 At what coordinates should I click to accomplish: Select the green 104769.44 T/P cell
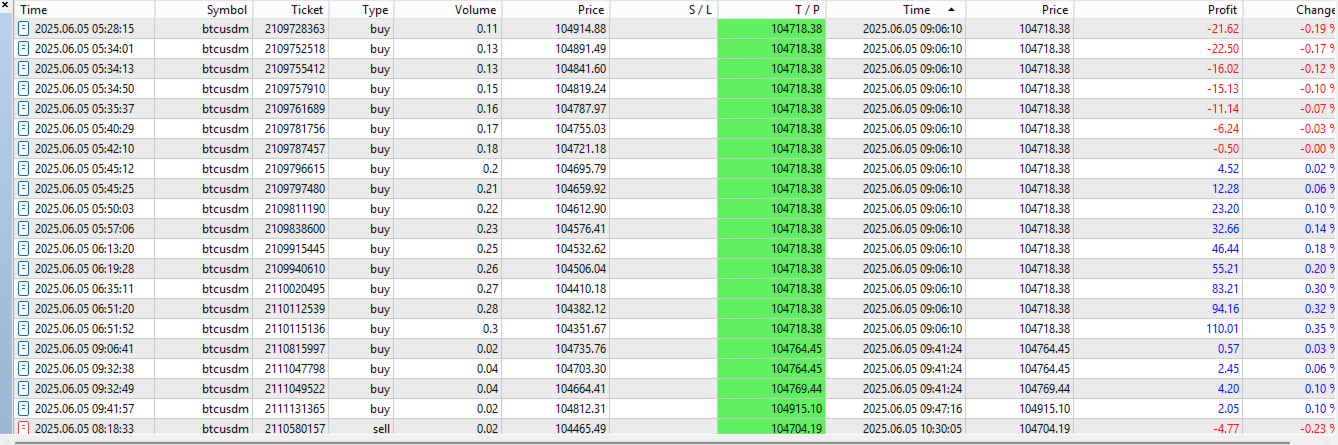[x=771, y=389]
